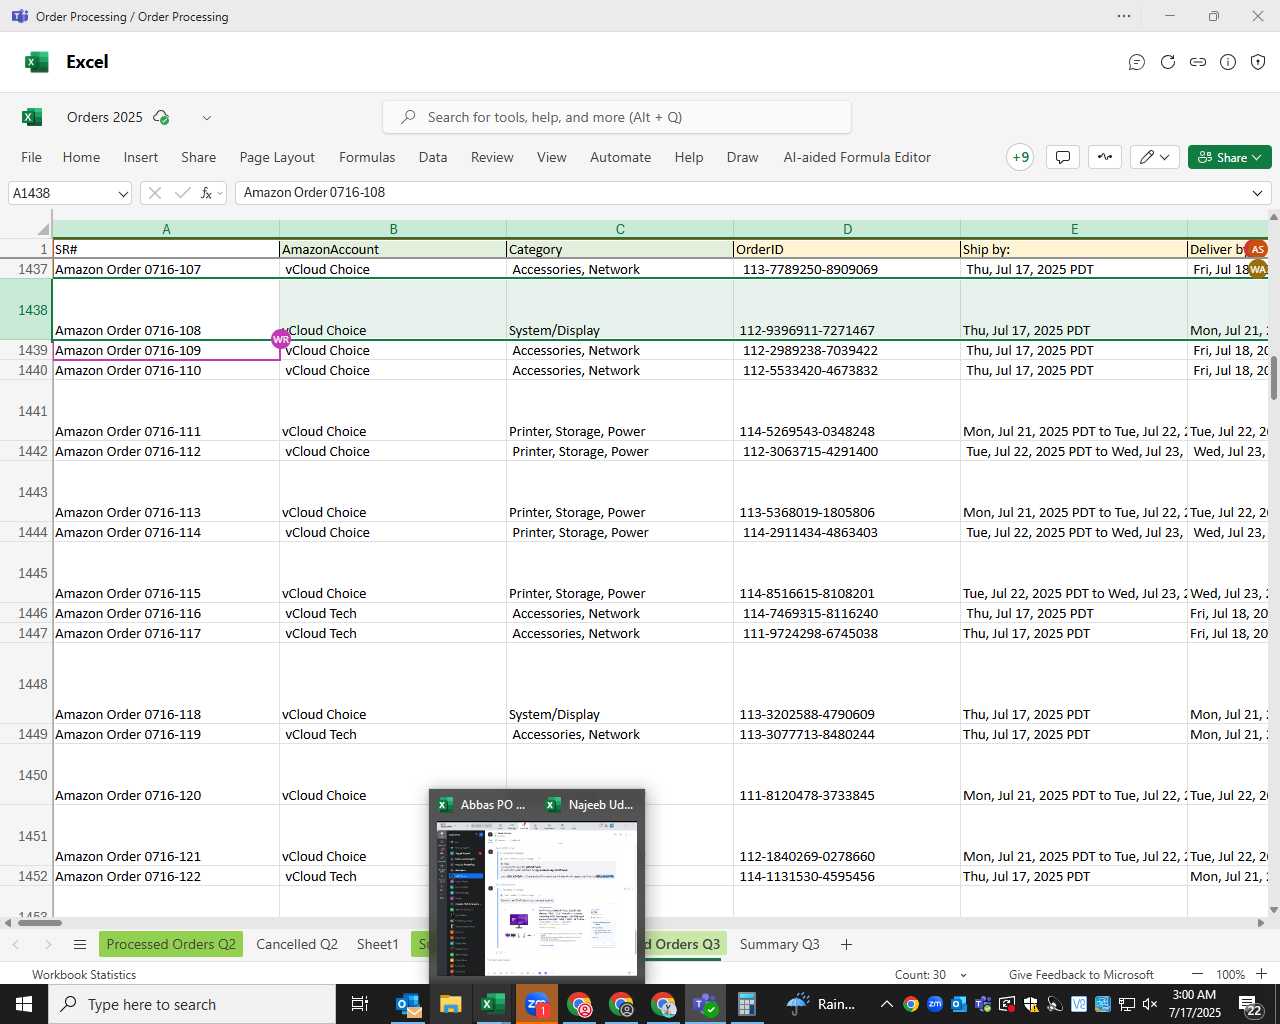Open the AI-aided Formula Editor tab
1280x1024 pixels.
click(857, 157)
